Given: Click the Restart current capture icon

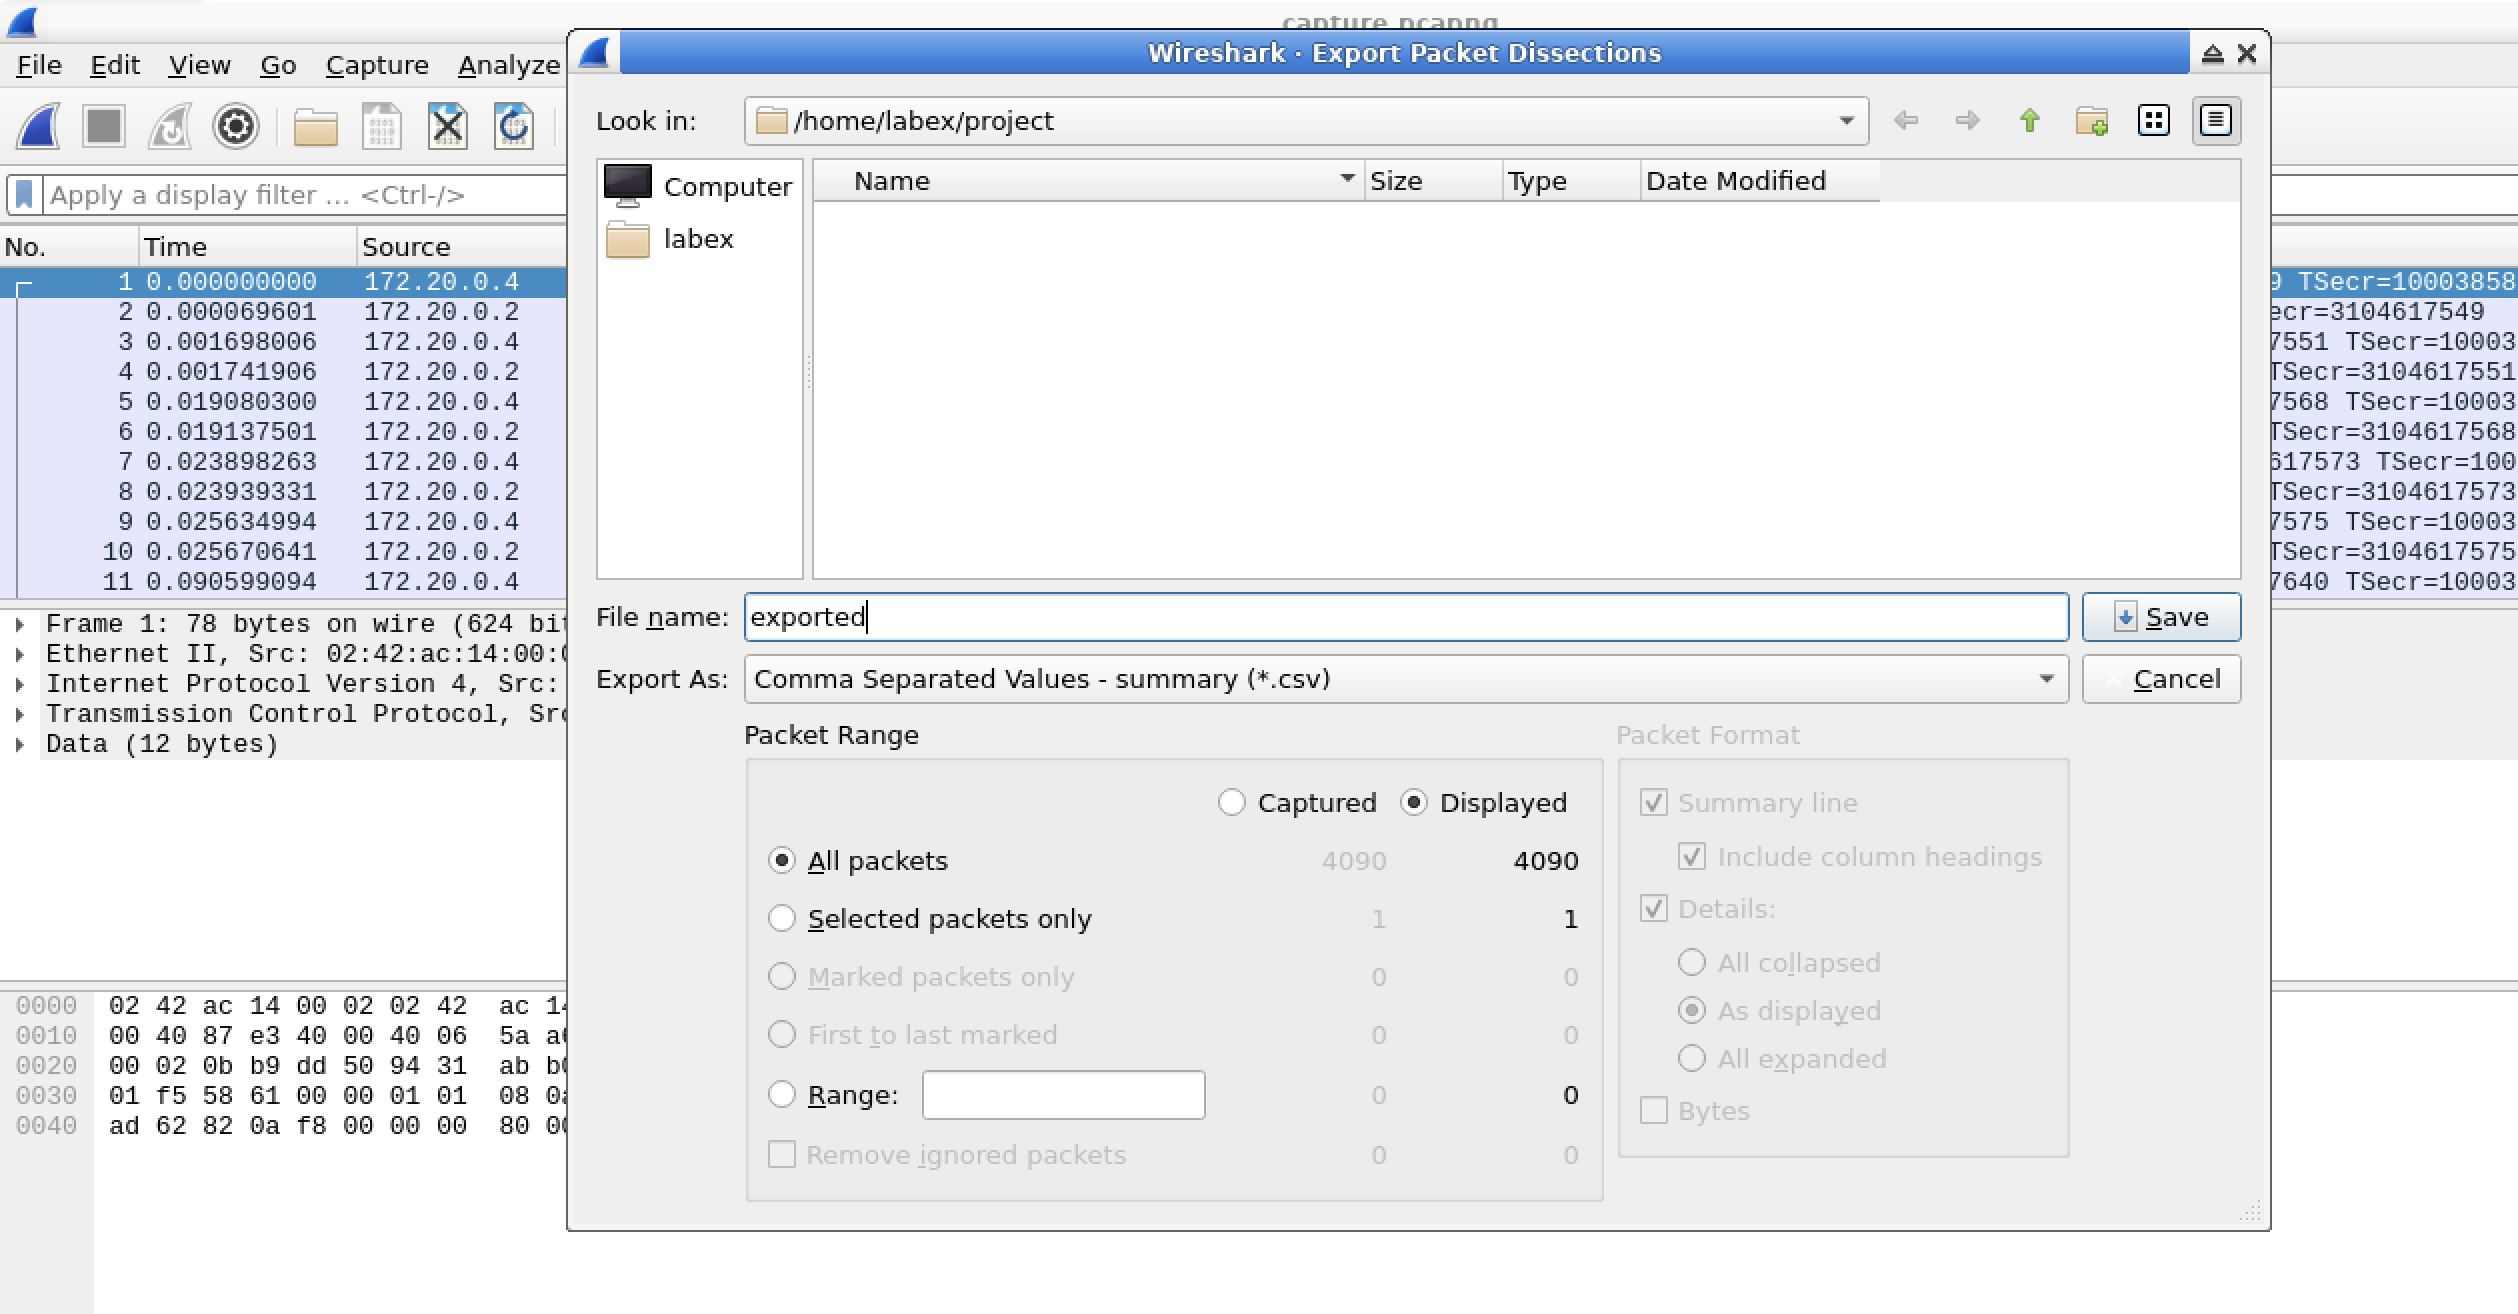Looking at the screenshot, I should click(x=169, y=127).
